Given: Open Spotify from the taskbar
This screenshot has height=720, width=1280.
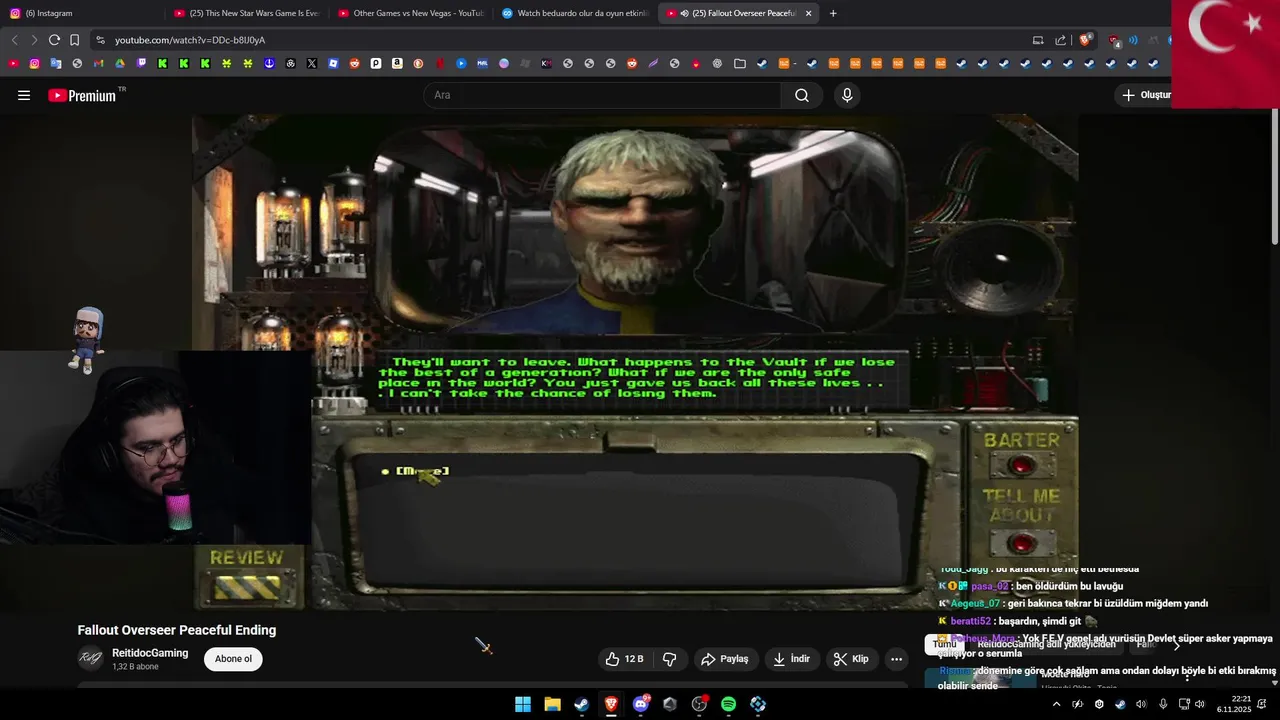Looking at the screenshot, I should 728,704.
